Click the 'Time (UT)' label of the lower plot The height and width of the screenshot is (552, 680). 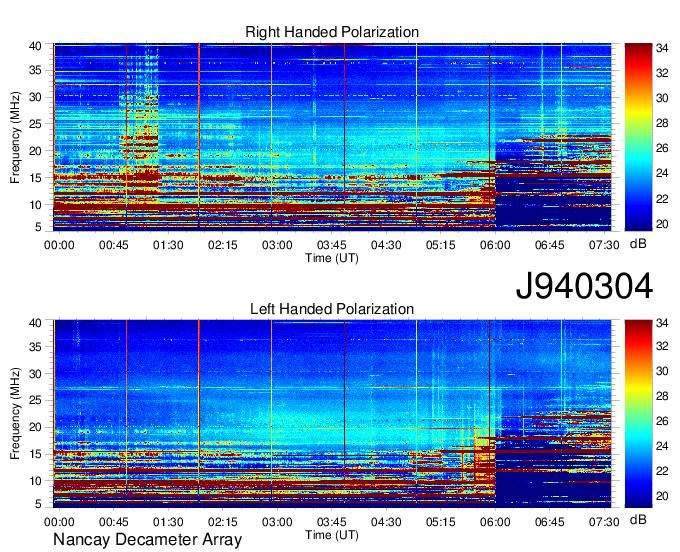tap(332, 535)
